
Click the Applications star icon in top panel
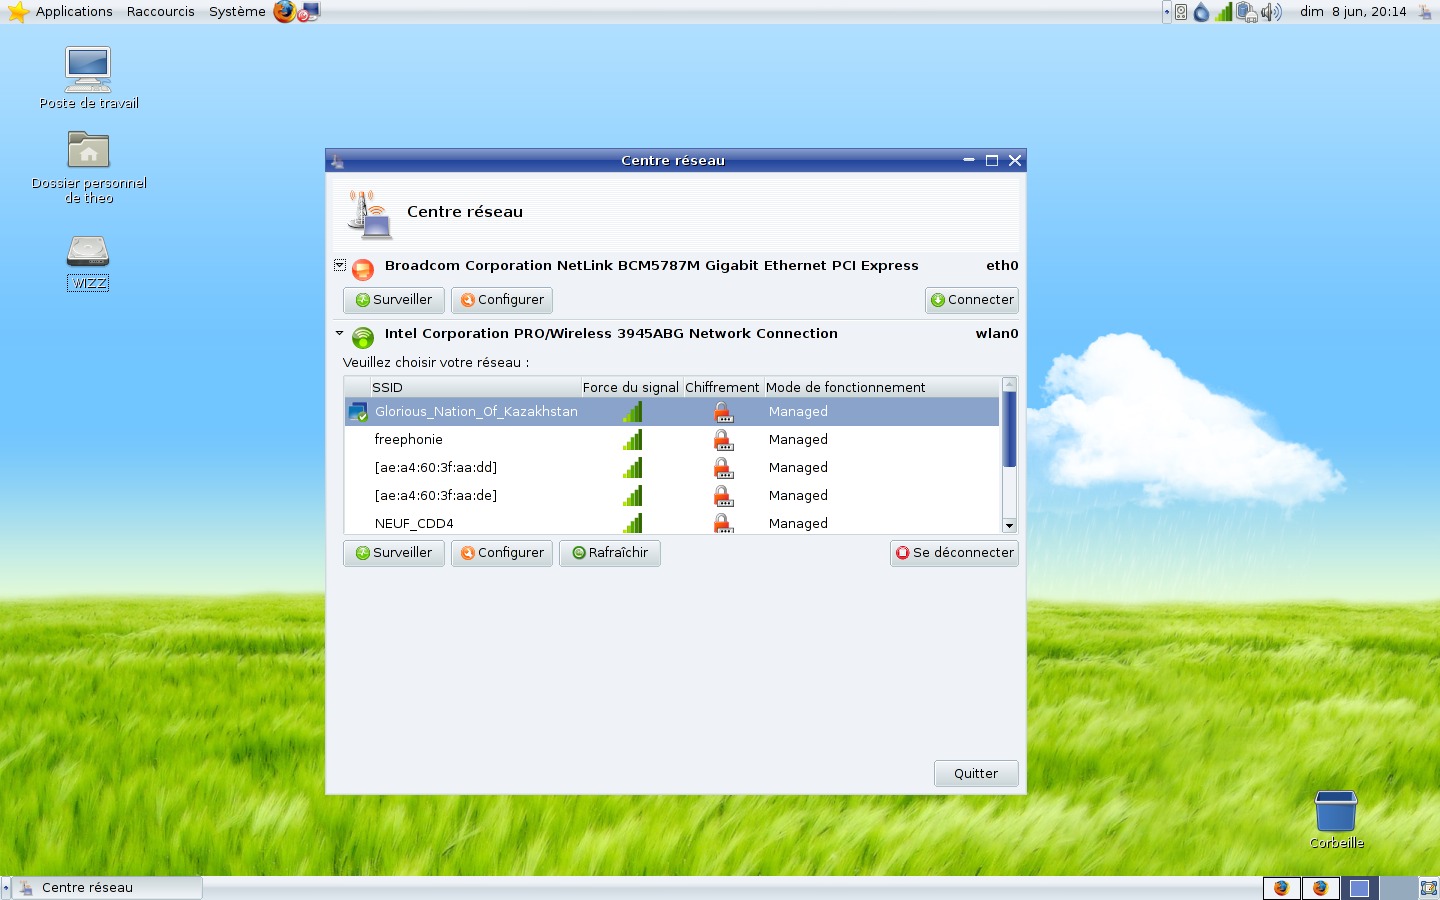18,12
